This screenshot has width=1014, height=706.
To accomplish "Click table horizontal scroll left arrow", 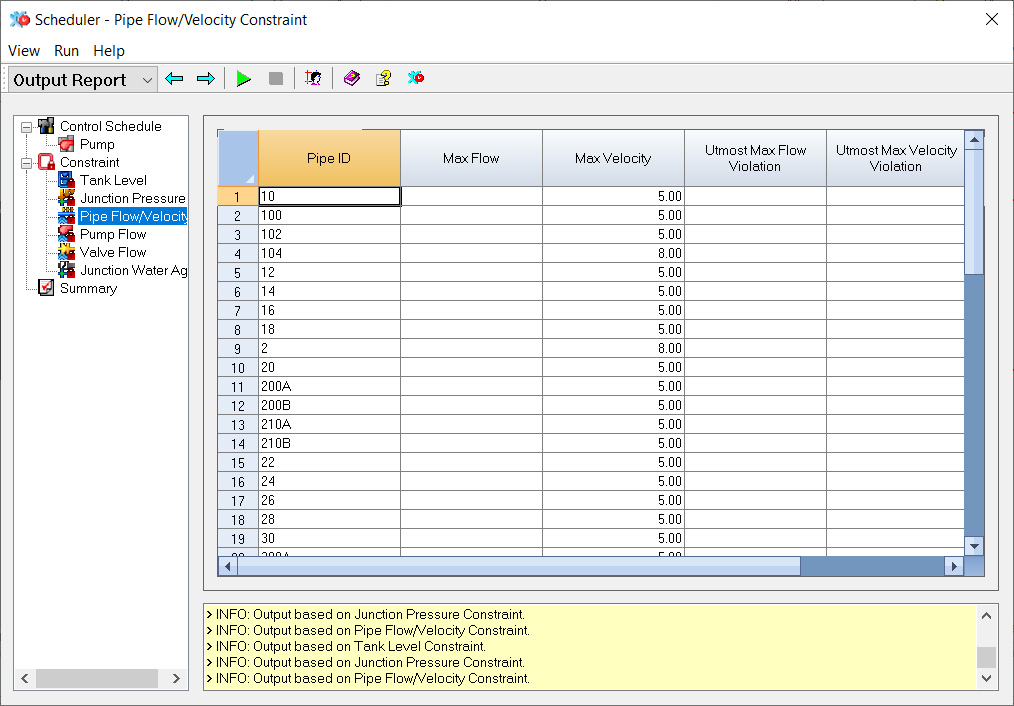I will [x=228, y=566].
